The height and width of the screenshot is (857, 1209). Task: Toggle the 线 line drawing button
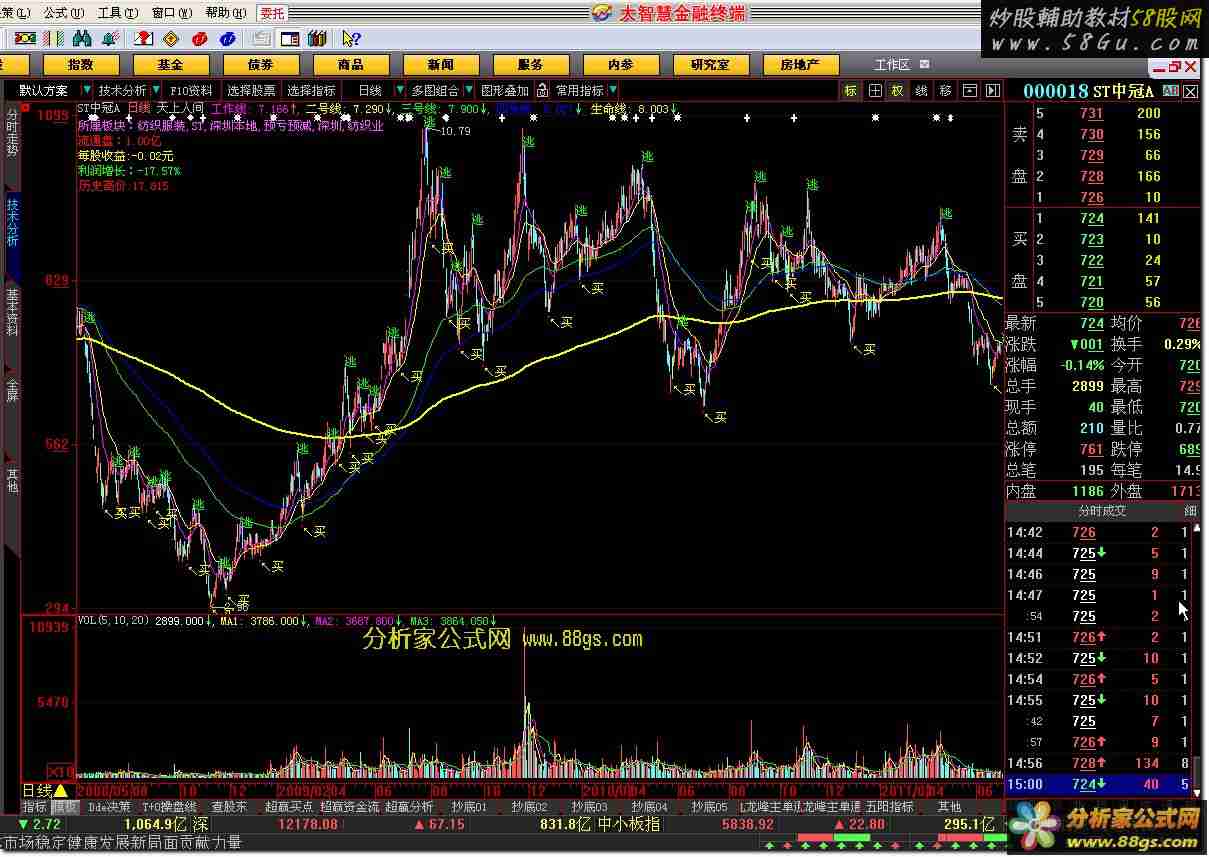pyautogui.click(x=921, y=90)
